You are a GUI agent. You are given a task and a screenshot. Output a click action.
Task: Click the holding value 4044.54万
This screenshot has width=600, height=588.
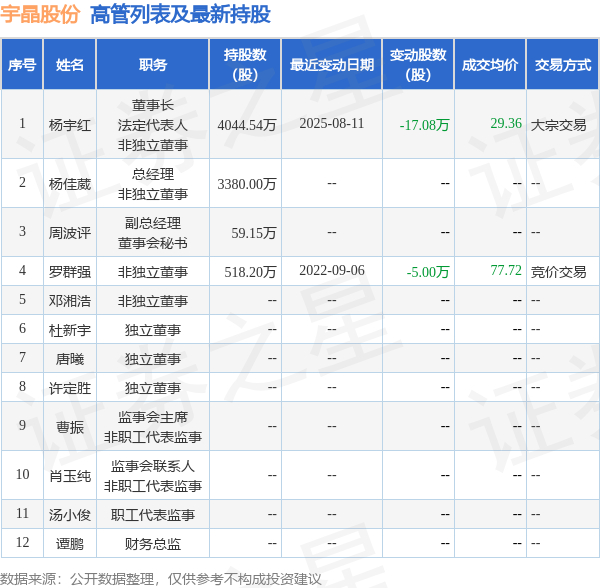(x=247, y=125)
